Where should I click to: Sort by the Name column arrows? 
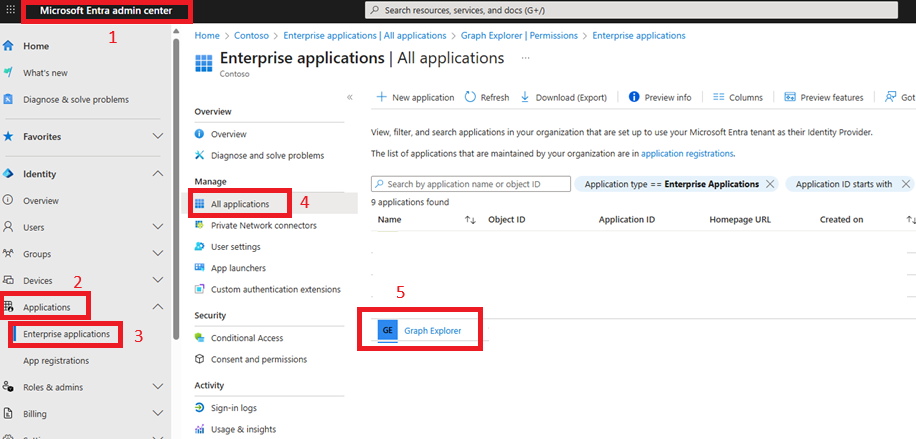click(470, 220)
